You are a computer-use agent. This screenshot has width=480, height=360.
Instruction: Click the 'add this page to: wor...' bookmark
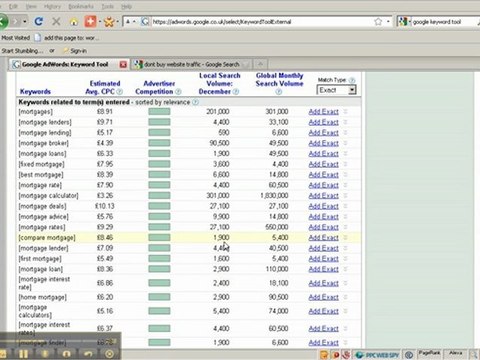pyautogui.click(x=67, y=38)
